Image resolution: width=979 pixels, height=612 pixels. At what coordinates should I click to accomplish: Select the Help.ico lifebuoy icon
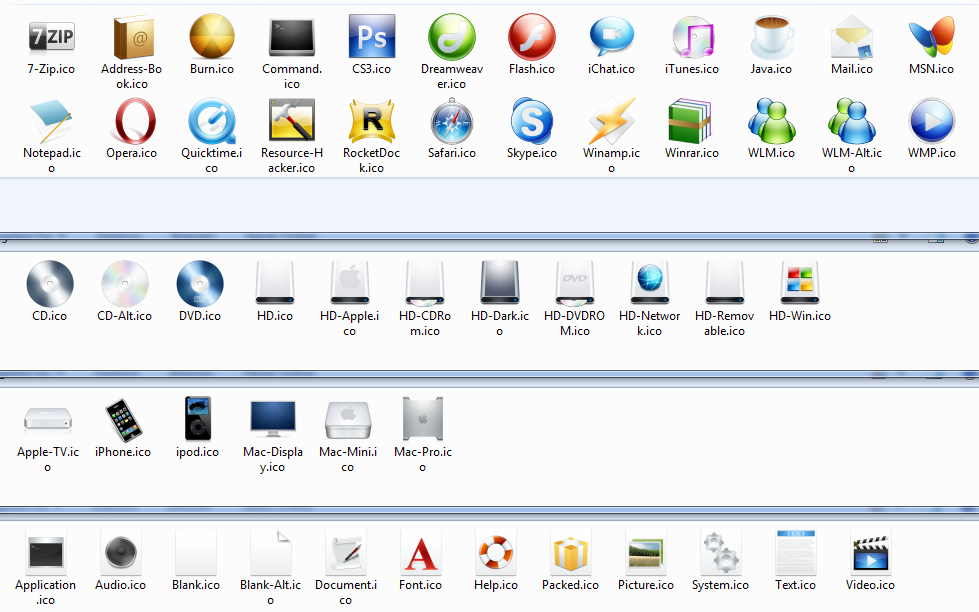(x=495, y=554)
